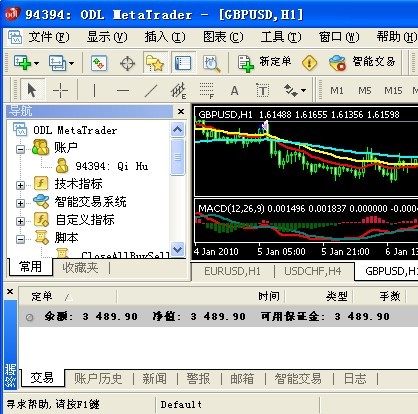Viewport: 418px width, 414px height.
Task: Open the 工具(T) menu
Action: 281,37
